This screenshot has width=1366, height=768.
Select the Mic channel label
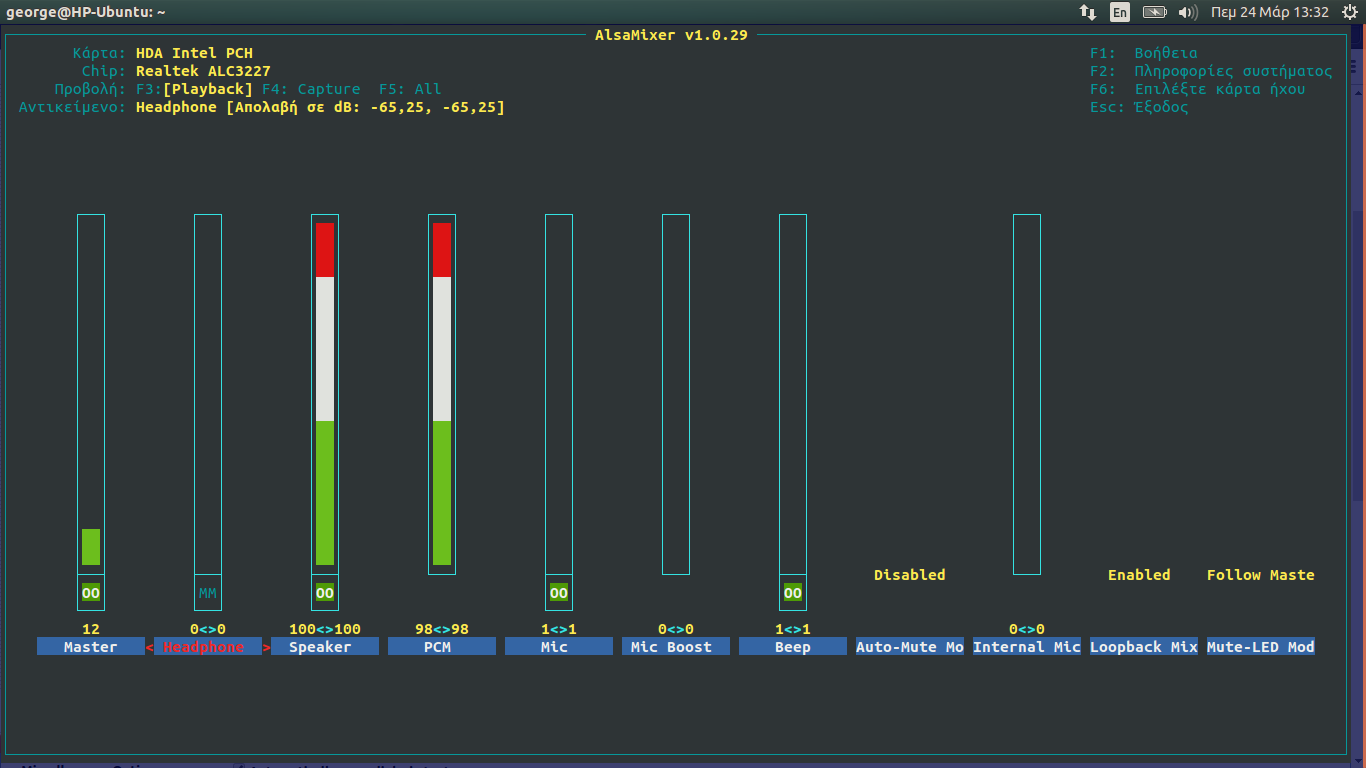pos(559,647)
